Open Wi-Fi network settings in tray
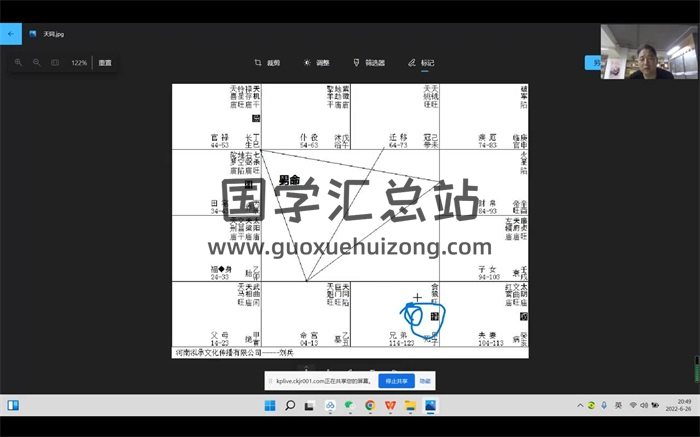The image size is (700, 437). (633, 405)
